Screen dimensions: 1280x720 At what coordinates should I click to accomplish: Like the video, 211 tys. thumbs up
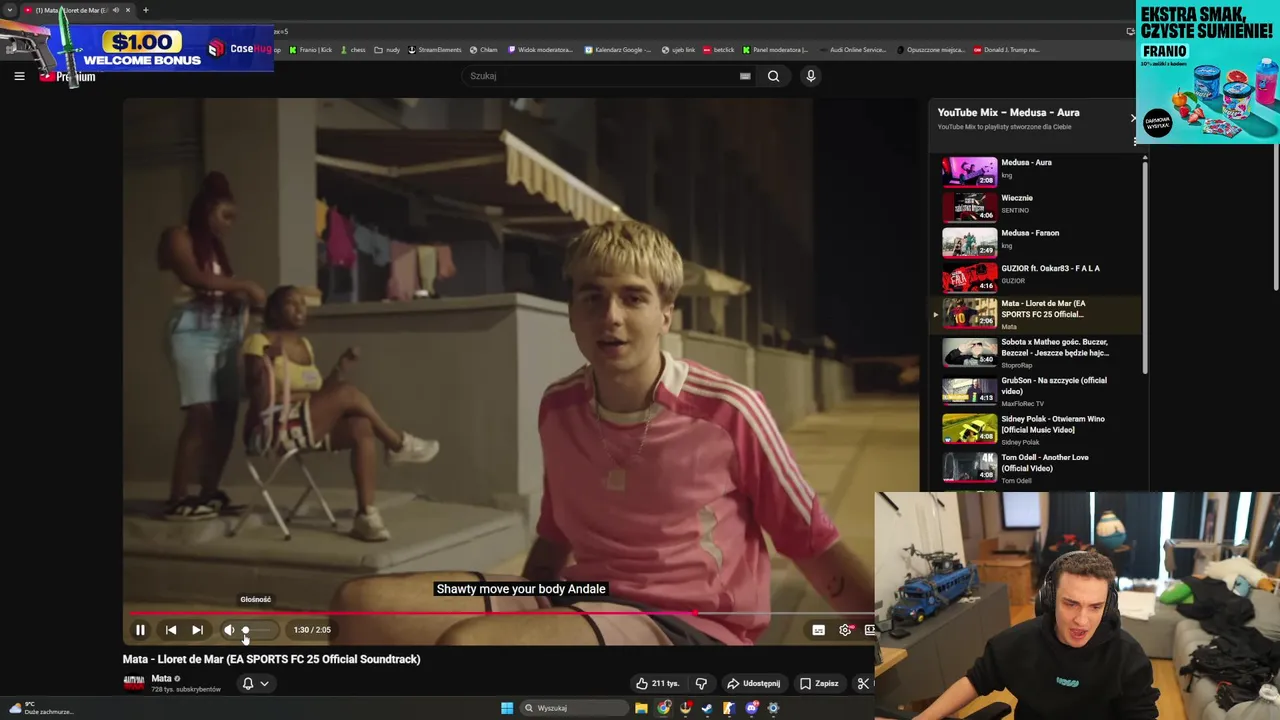657,684
